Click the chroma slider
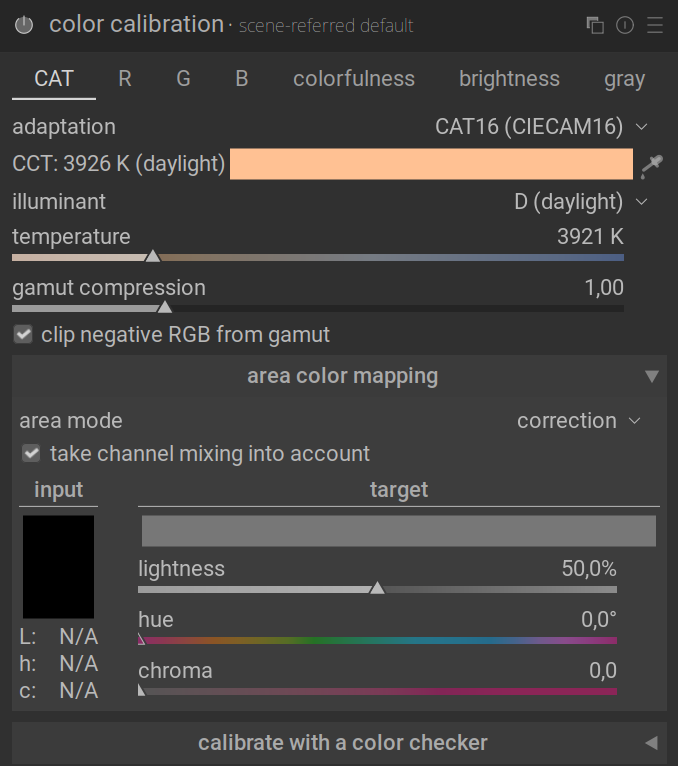678x766 pixels. pyautogui.click(x=377, y=691)
